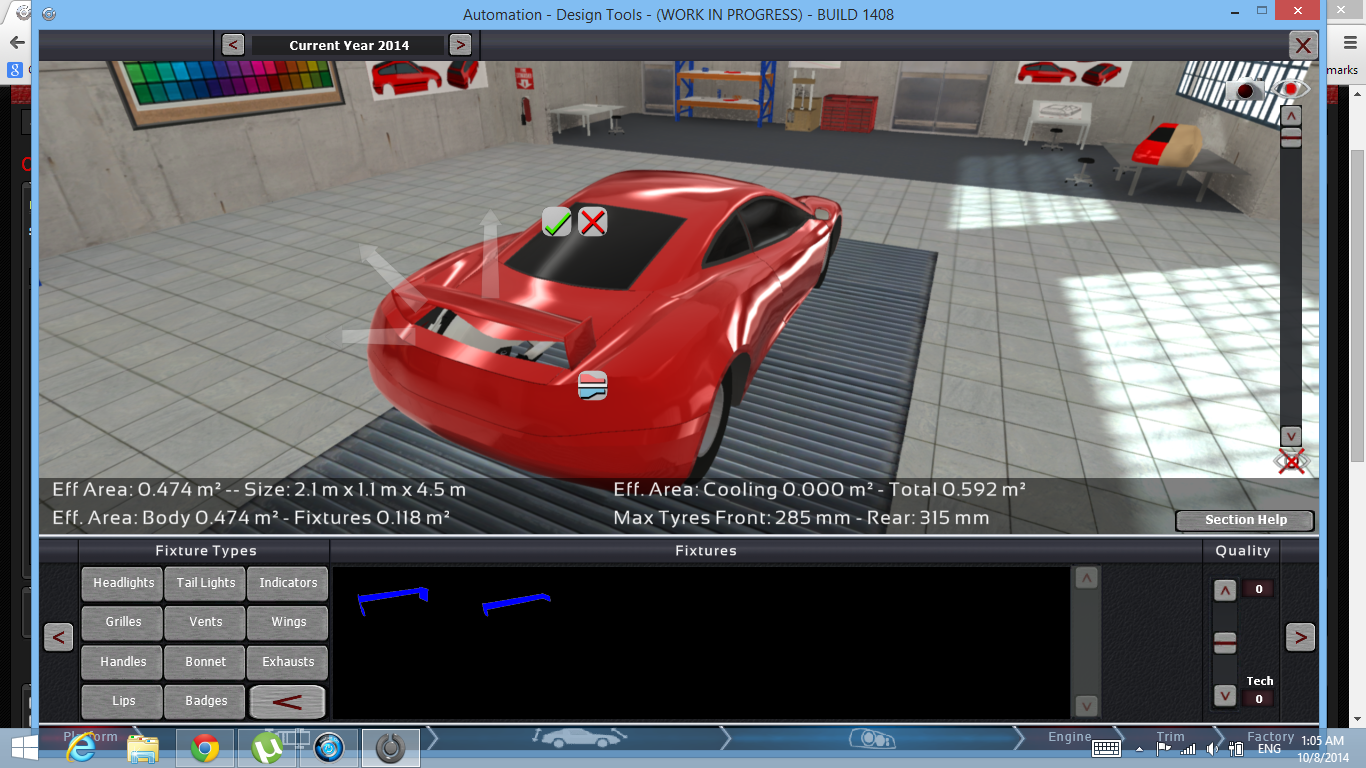This screenshot has width=1366, height=768.
Task: Choose Exhausts fixture type
Action: pos(288,662)
